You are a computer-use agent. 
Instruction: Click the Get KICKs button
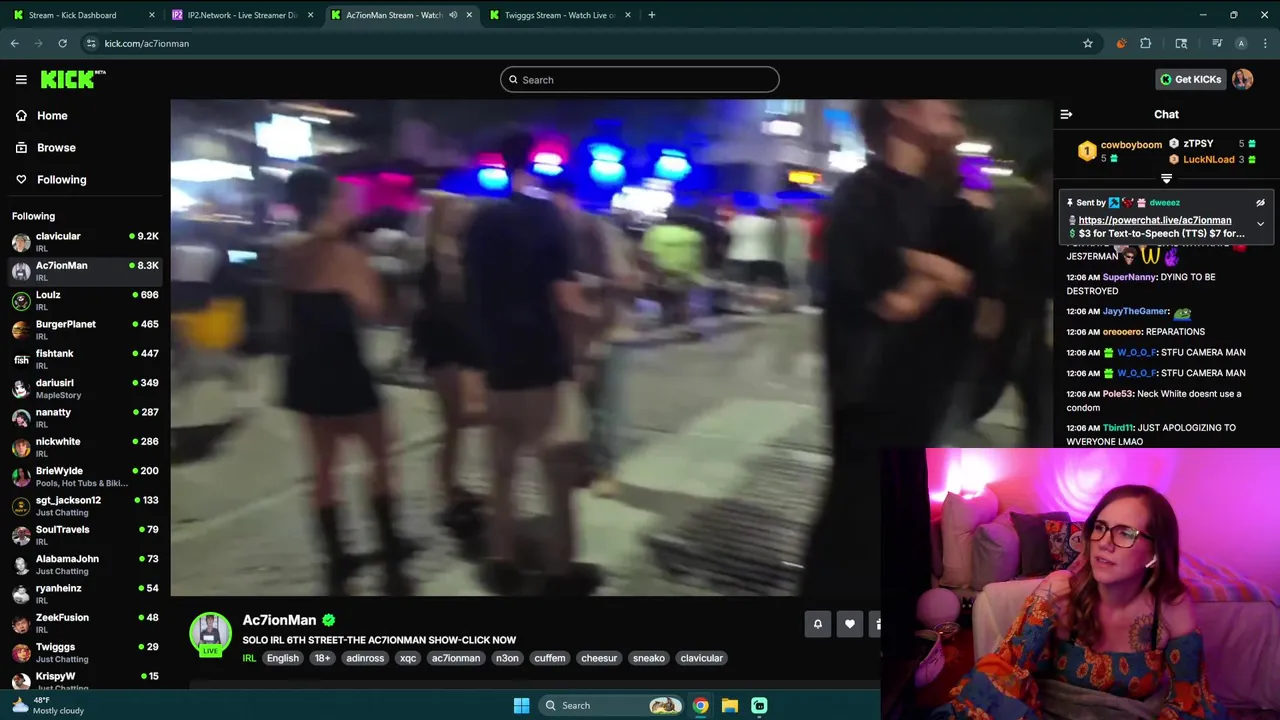click(1190, 79)
